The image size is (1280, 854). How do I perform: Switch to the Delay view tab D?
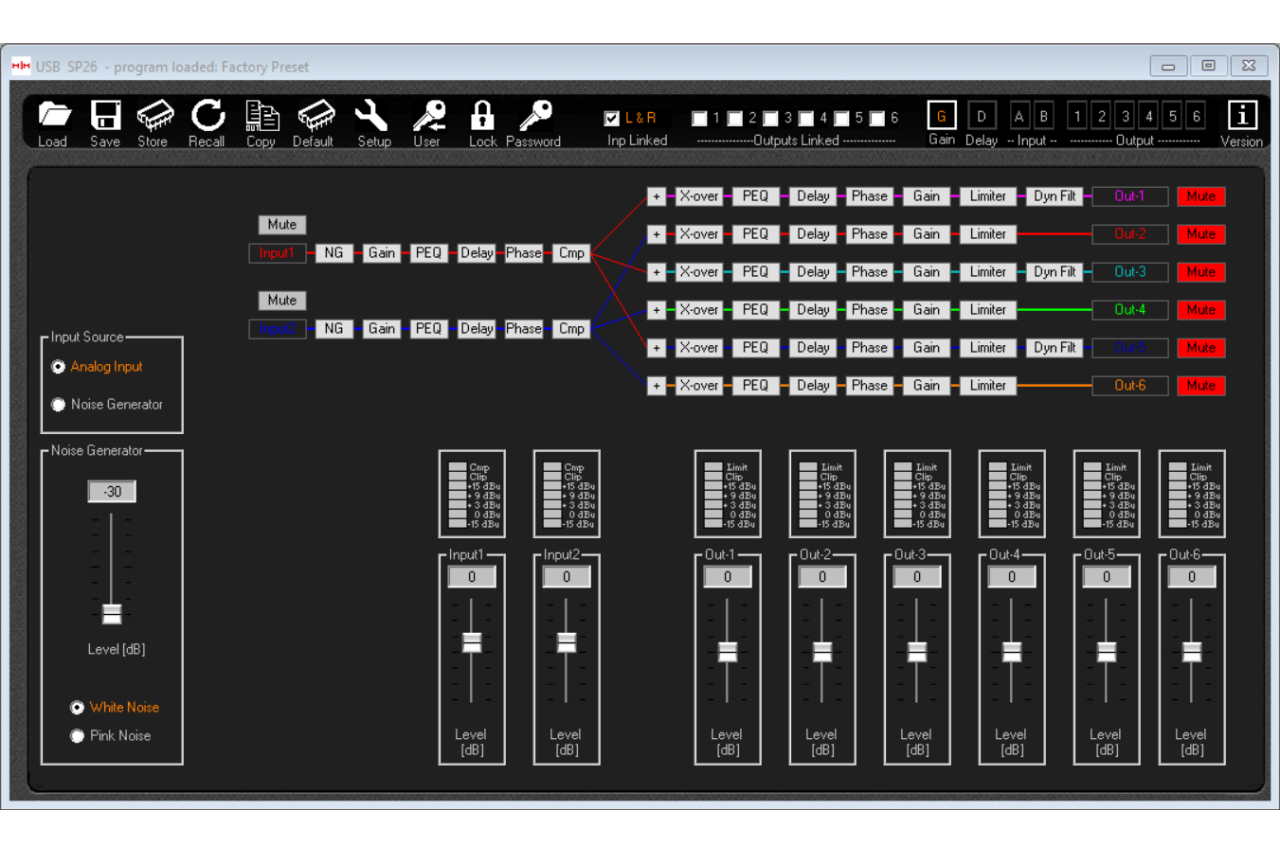coord(981,116)
